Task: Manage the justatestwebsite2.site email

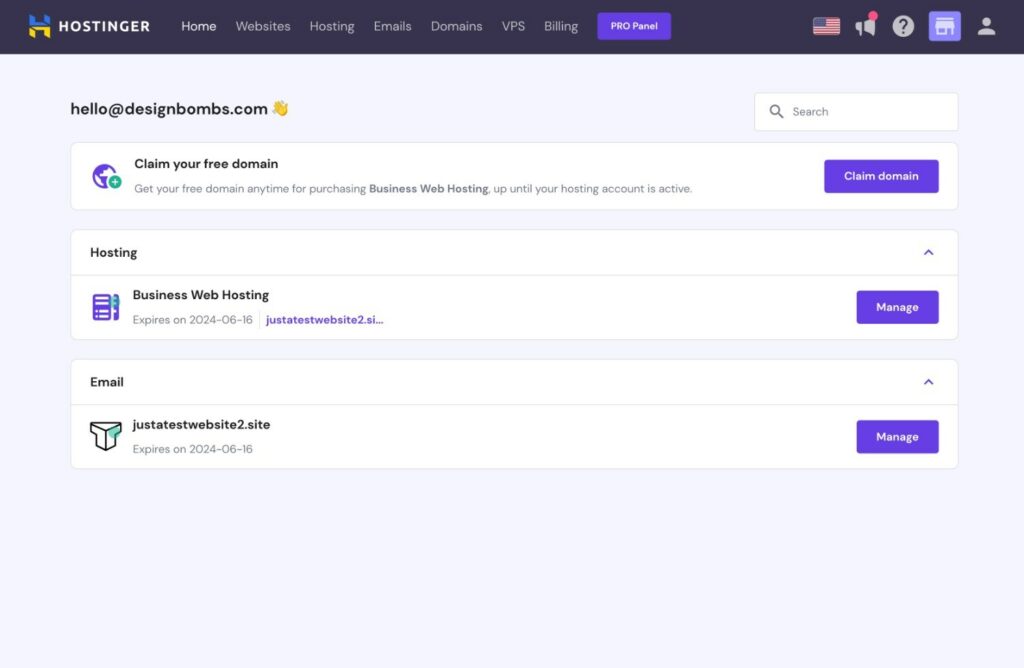Action: 897,436
